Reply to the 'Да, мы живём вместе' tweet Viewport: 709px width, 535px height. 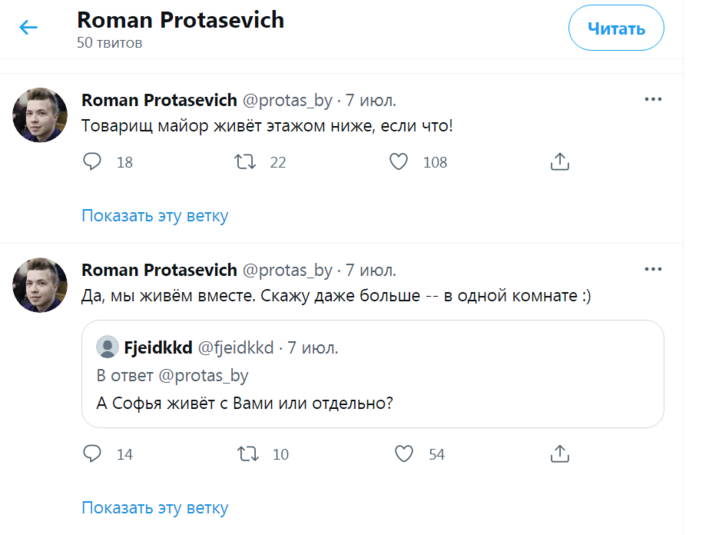tap(92, 454)
